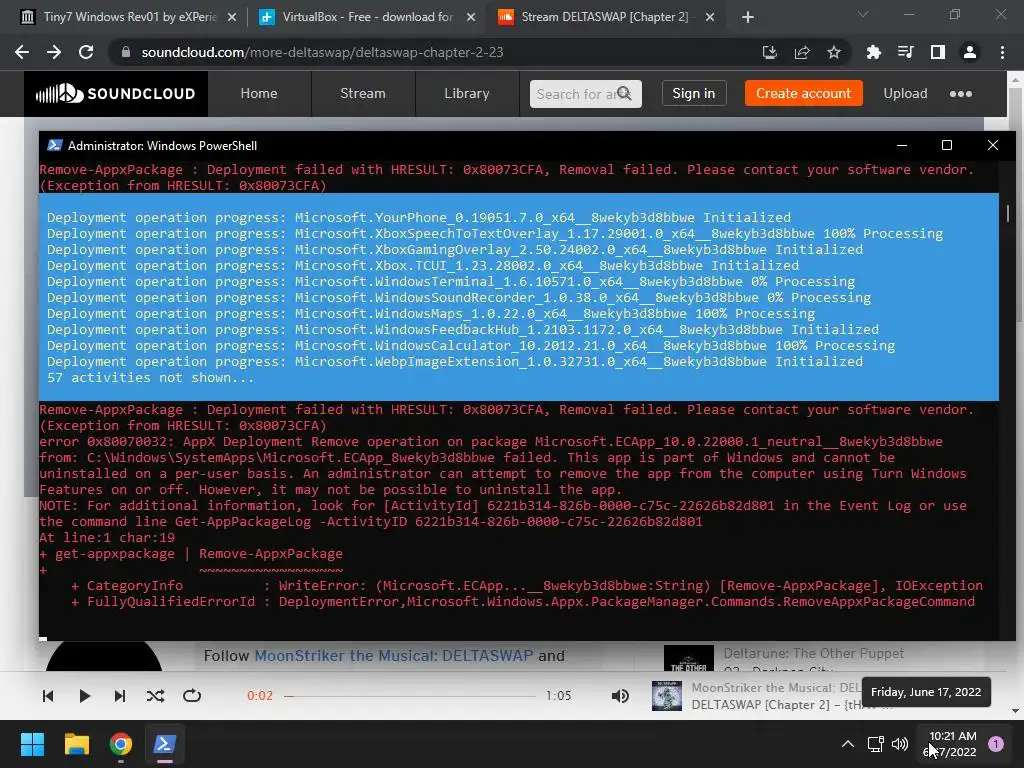Click the search magnifier icon
The height and width of the screenshot is (768, 1024).
(x=624, y=93)
